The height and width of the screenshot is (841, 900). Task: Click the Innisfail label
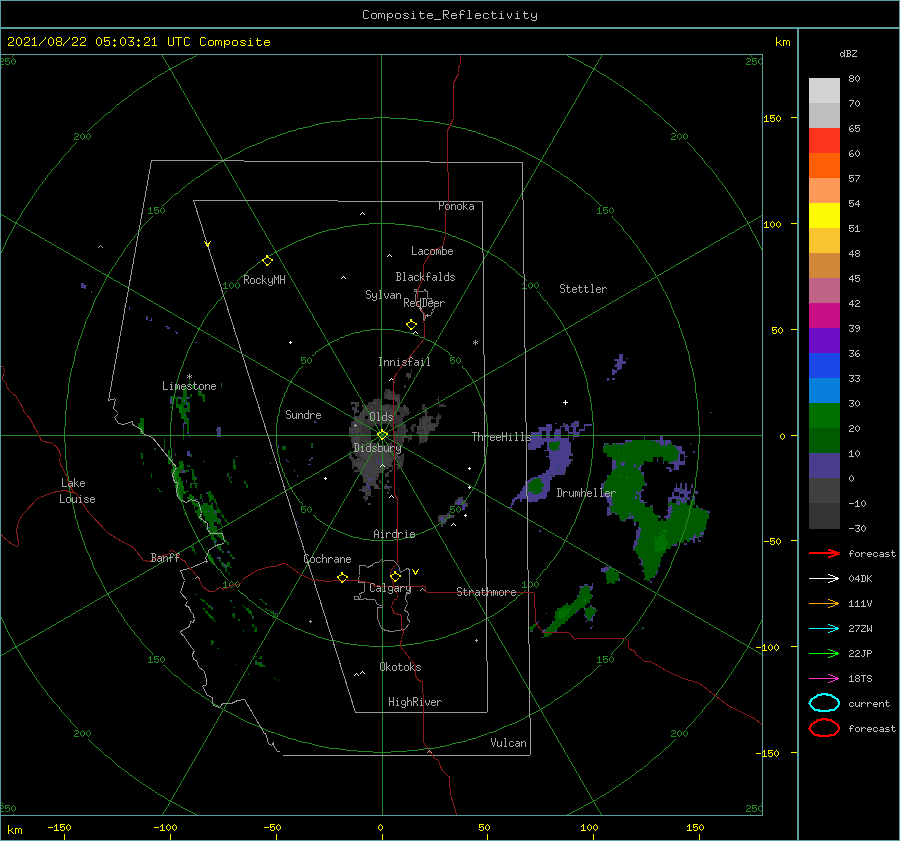coord(404,362)
